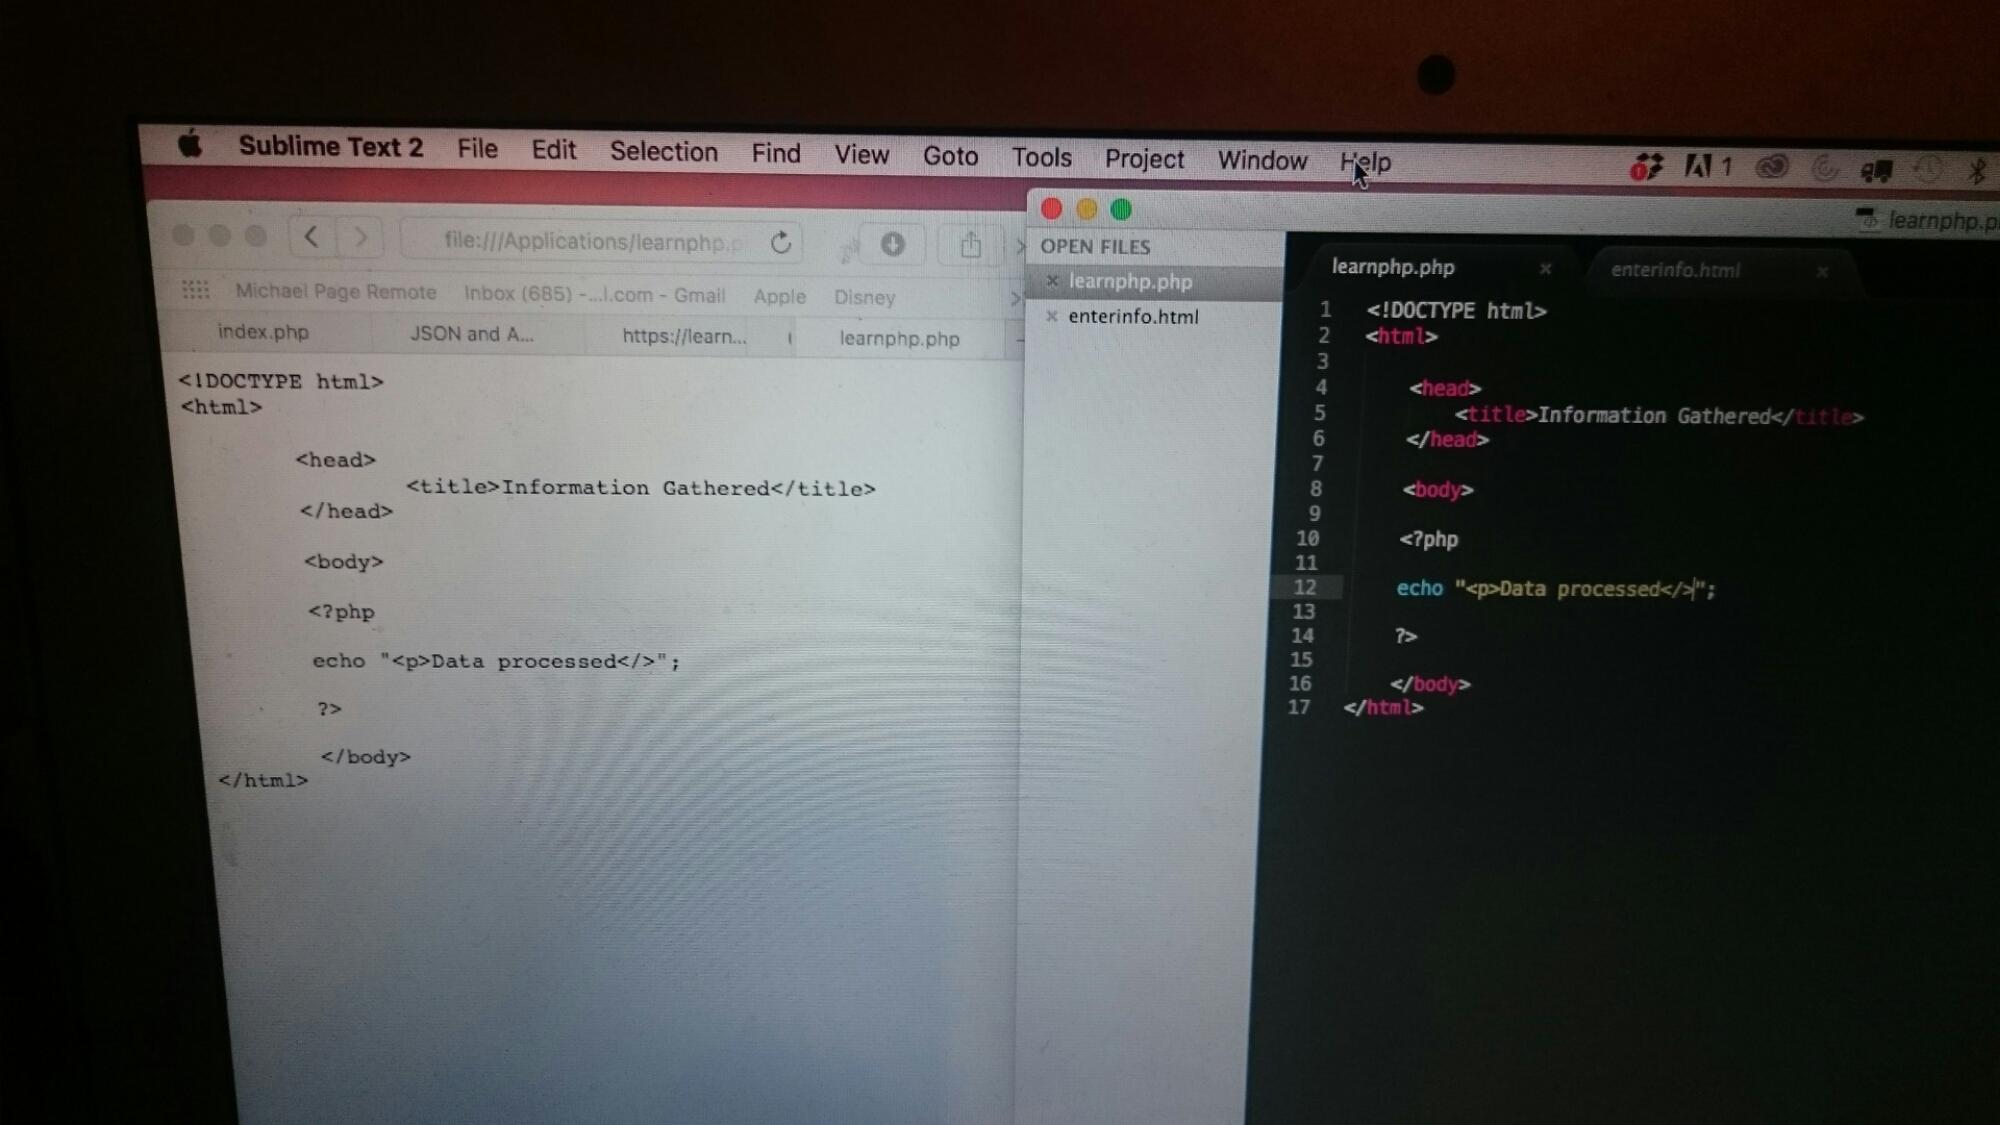Image resolution: width=2000 pixels, height=1125 pixels.
Task: Select the index.php Safari tab
Action: click(263, 332)
